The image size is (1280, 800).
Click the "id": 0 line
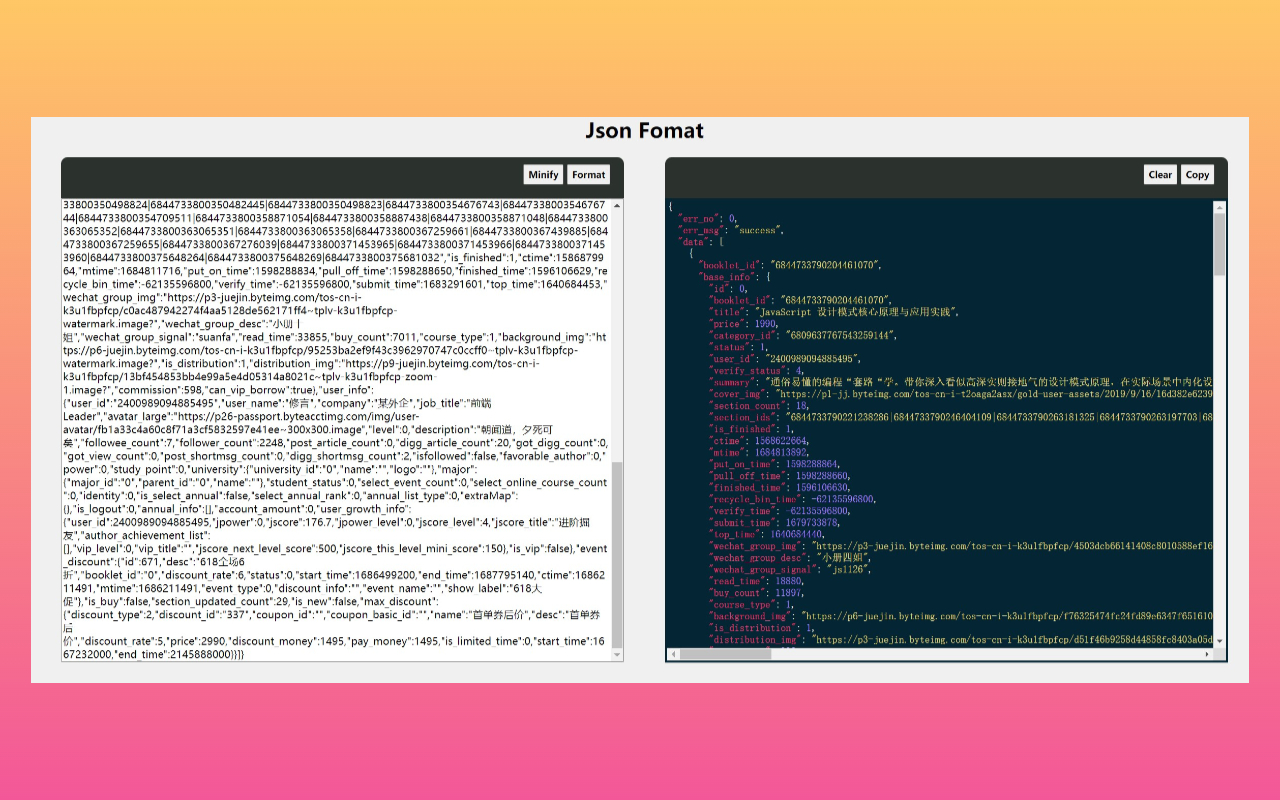[x=728, y=288]
